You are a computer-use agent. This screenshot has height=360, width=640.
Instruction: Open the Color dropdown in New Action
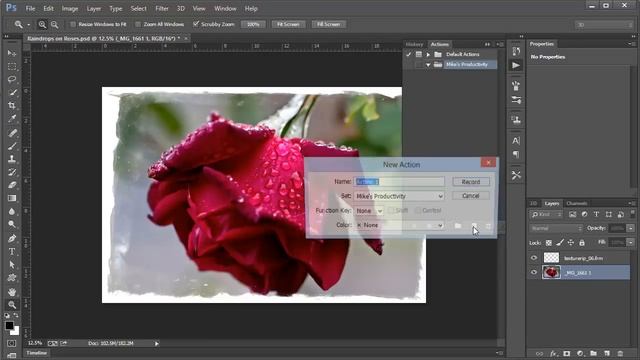click(x=399, y=225)
